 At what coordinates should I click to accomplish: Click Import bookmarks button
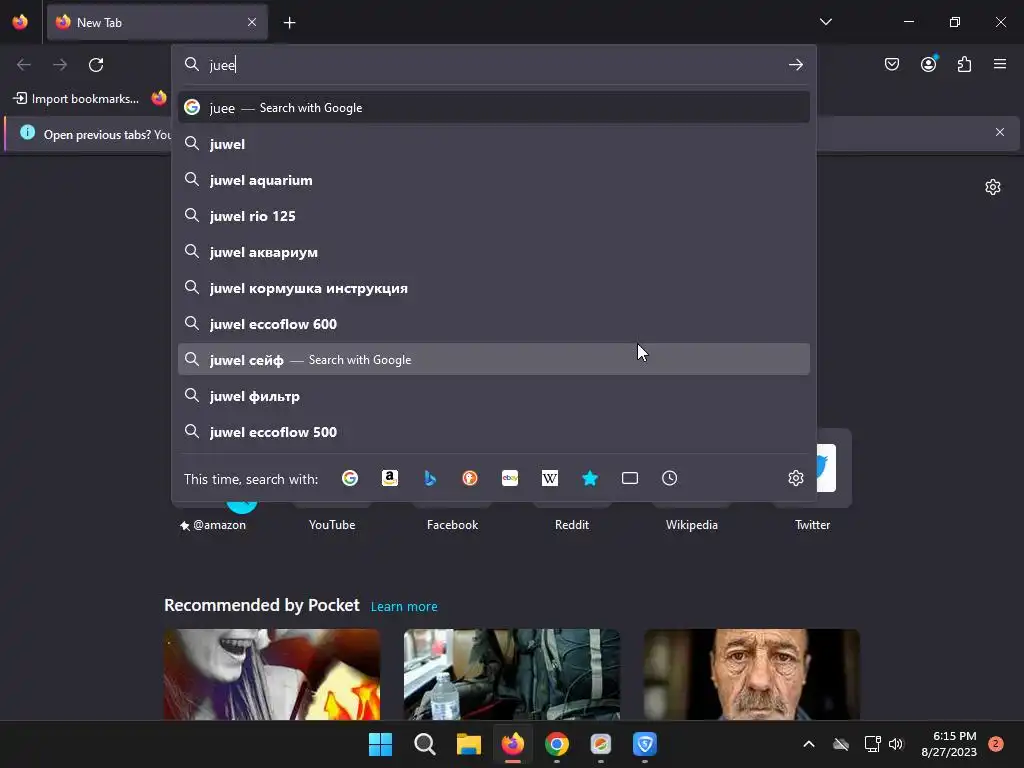point(76,99)
